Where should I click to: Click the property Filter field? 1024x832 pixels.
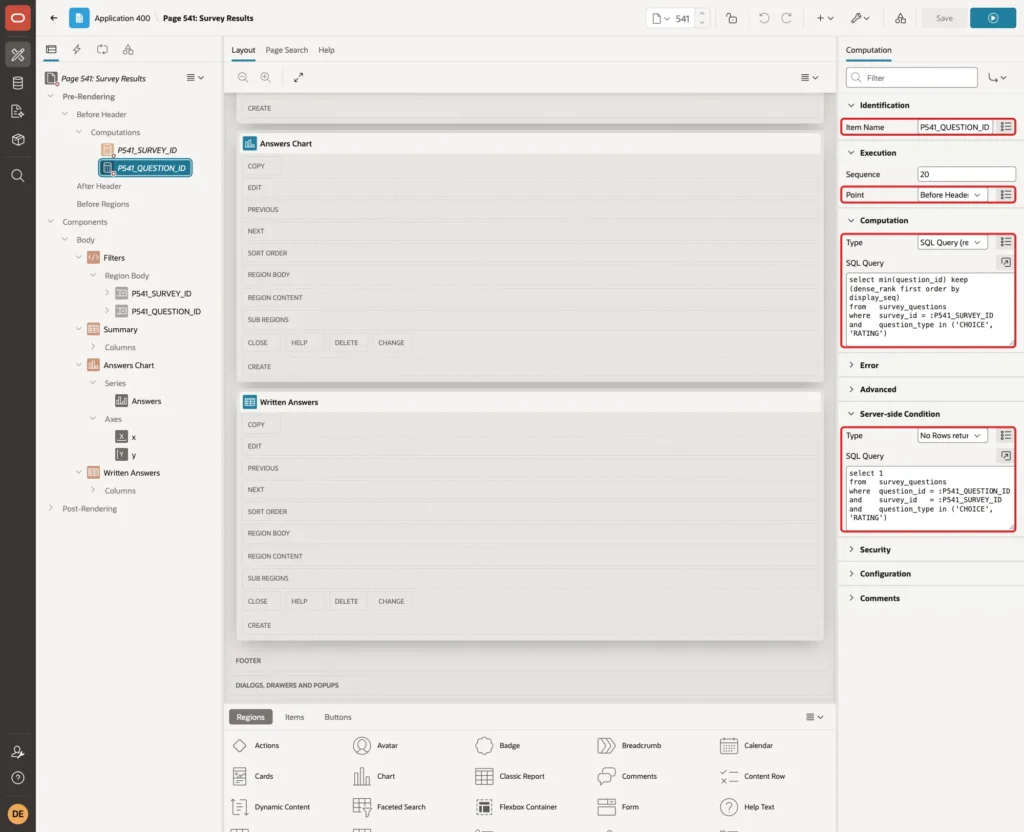click(x=912, y=78)
